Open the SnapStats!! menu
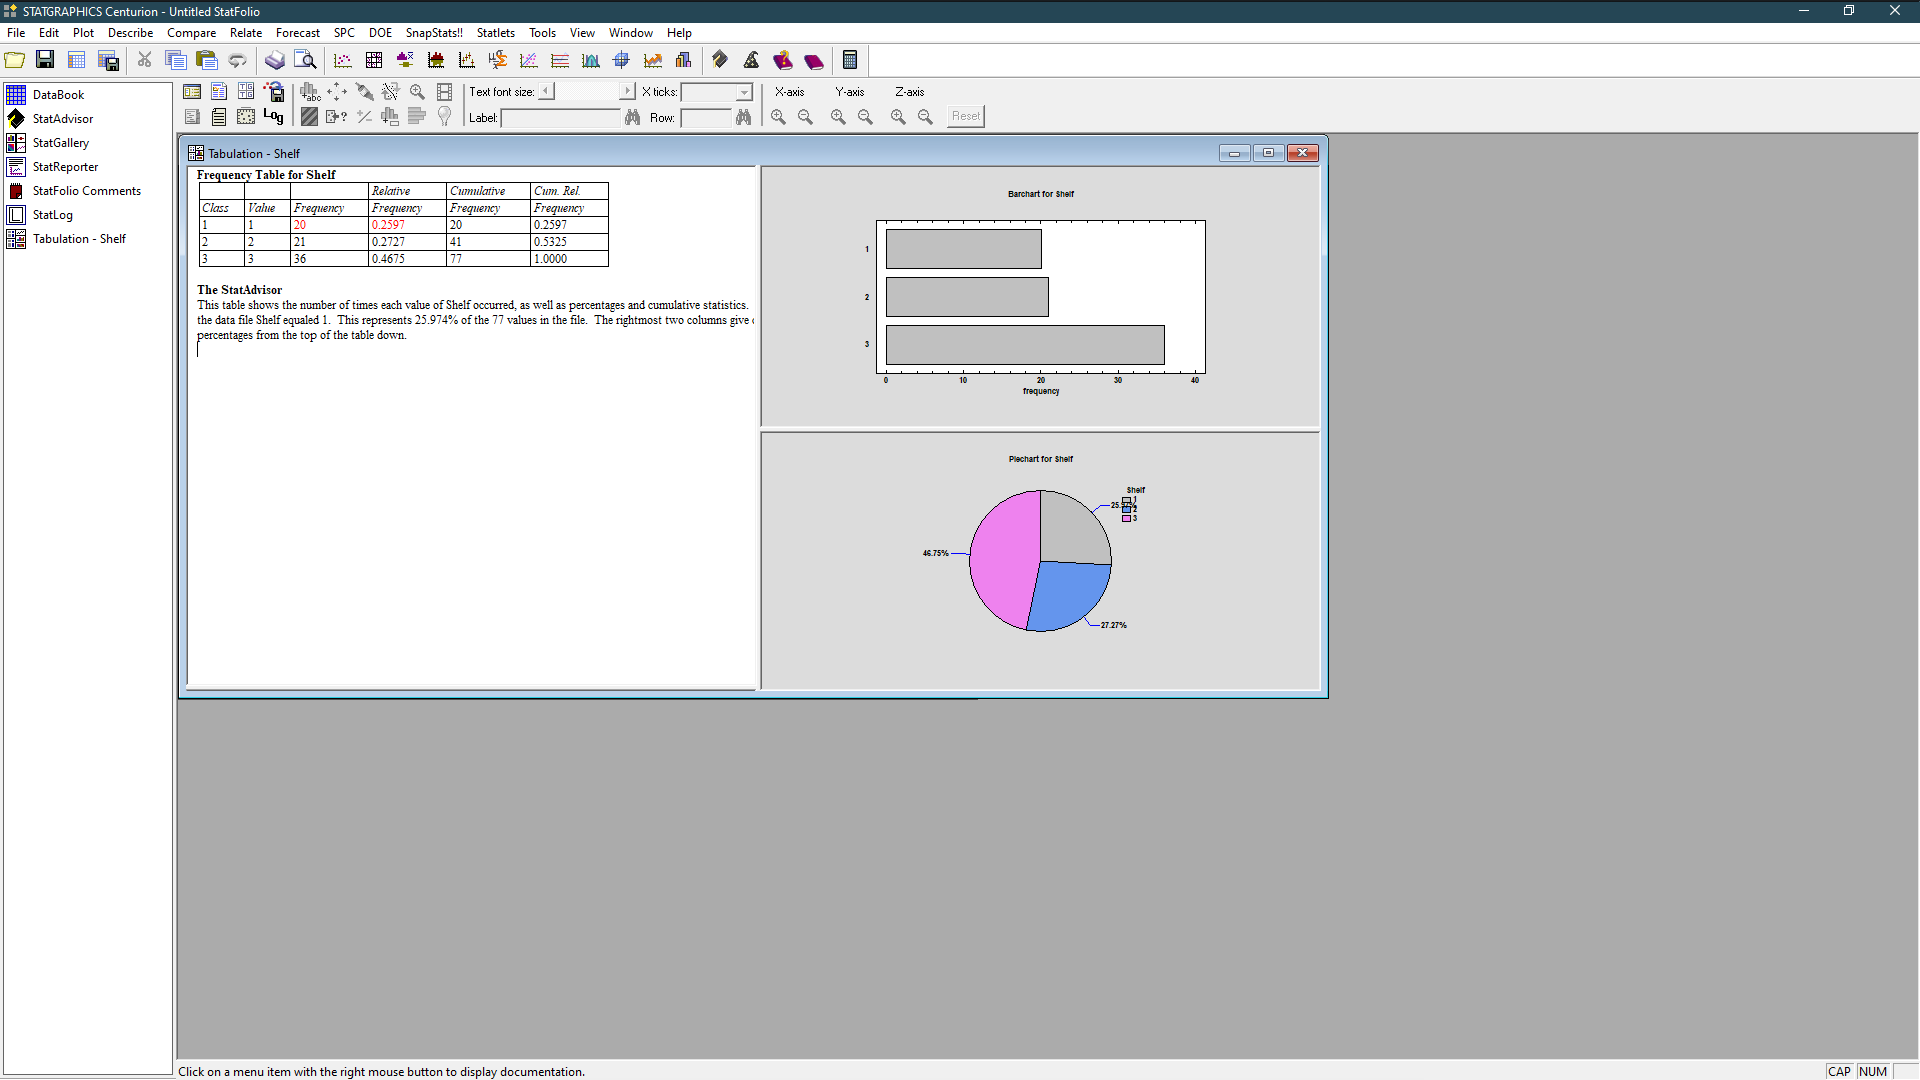Screen dimensions: 1920x1080 [x=433, y=32]
